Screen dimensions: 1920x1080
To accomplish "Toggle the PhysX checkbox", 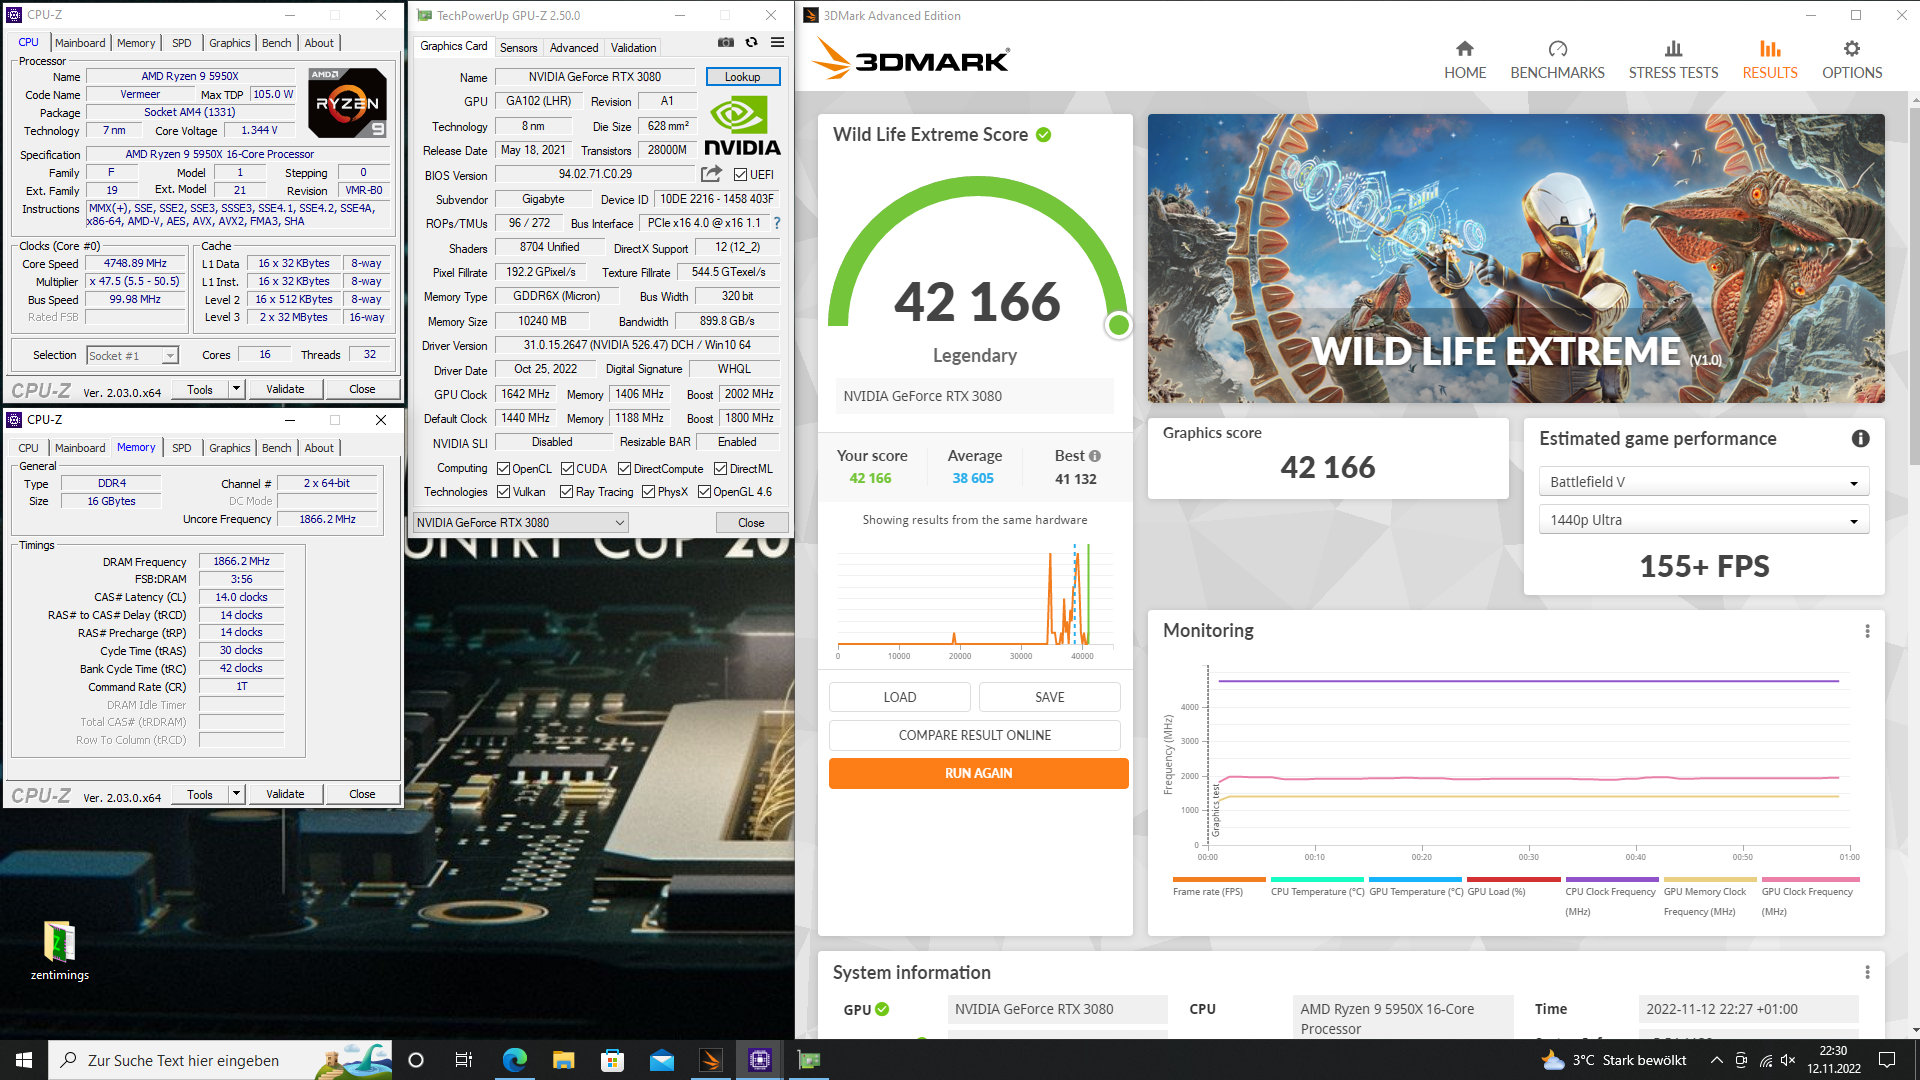I will point(648,492).
